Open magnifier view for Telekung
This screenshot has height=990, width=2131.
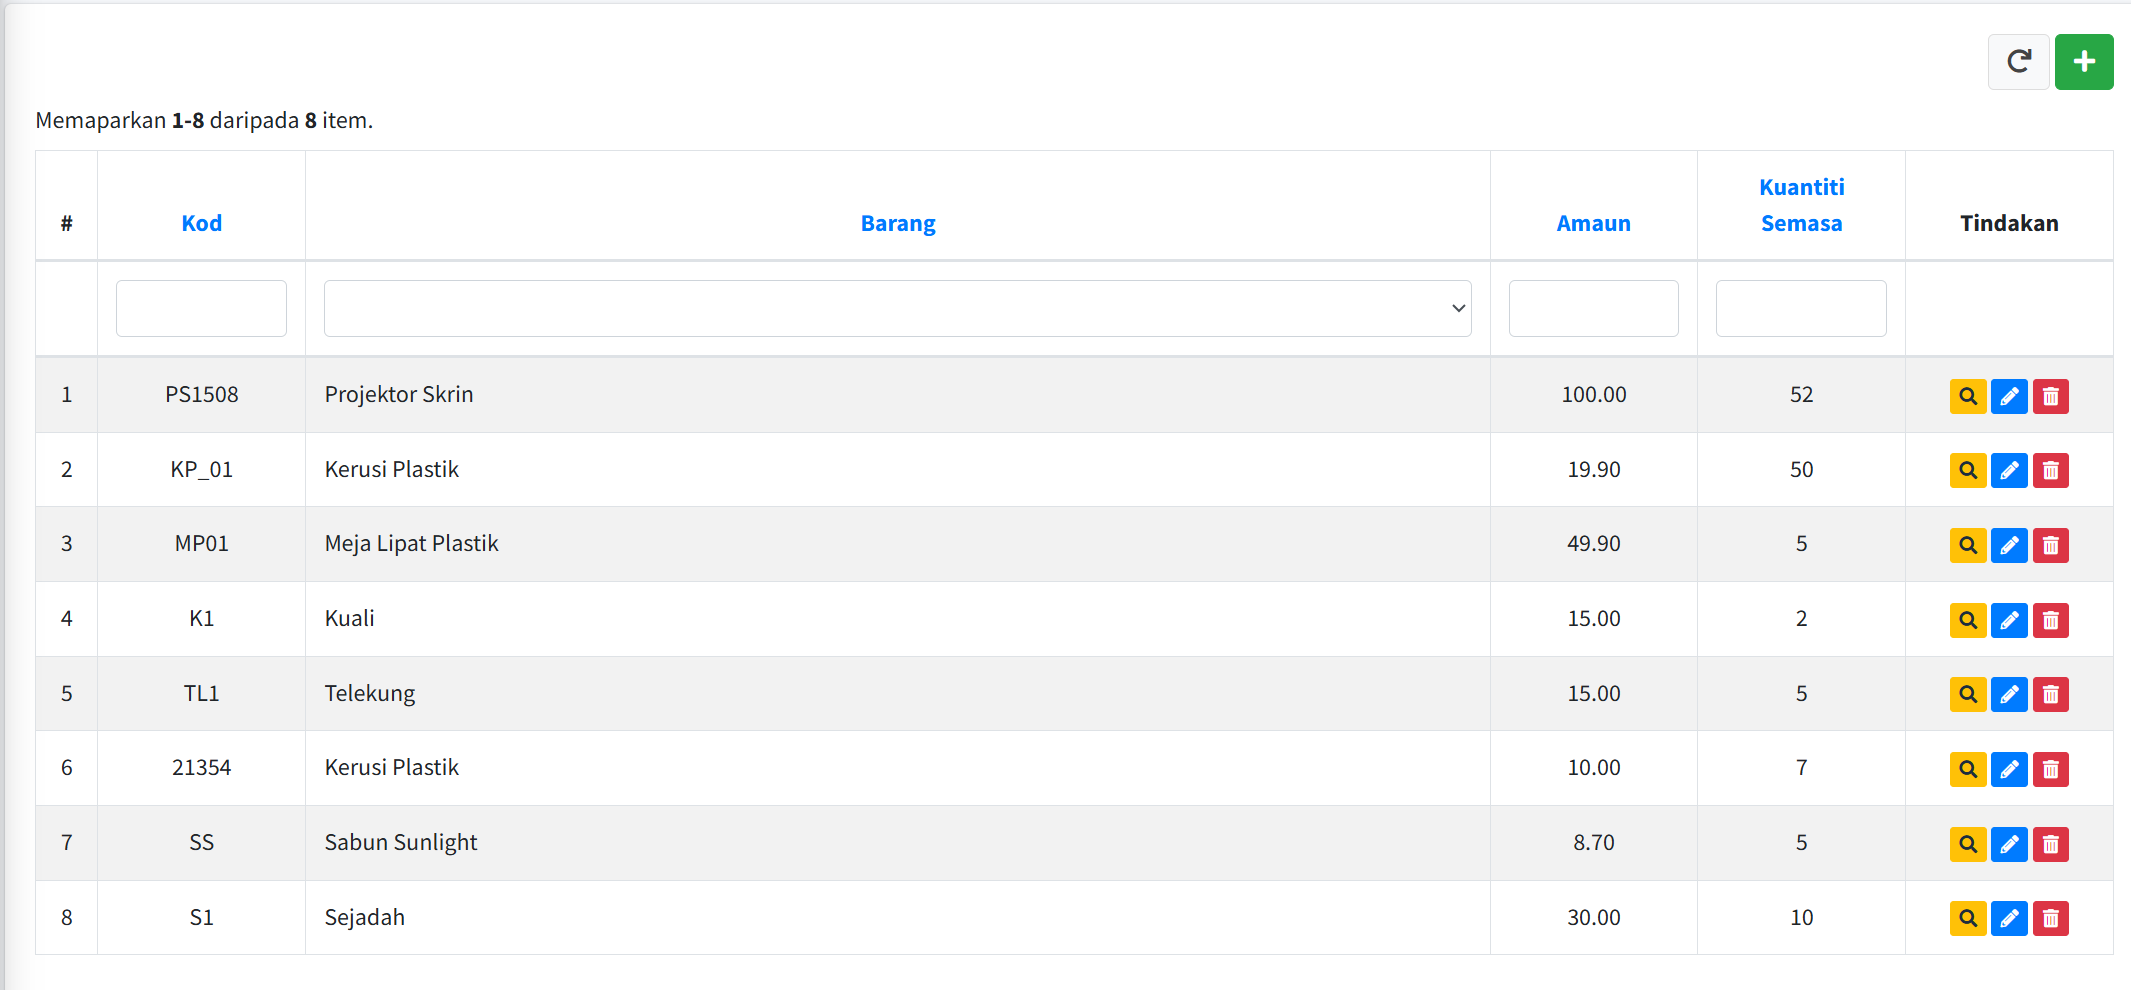point(1967,694)
